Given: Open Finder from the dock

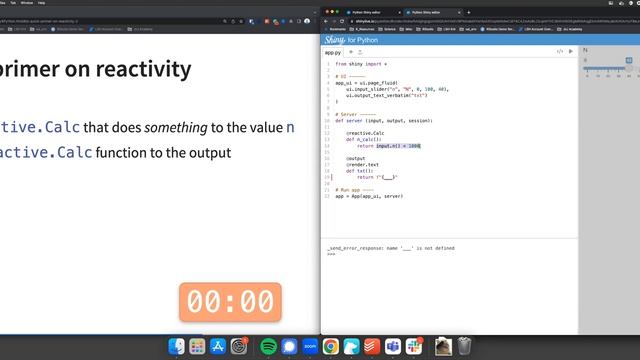Looking at the screenshot, I should (176, 347).
